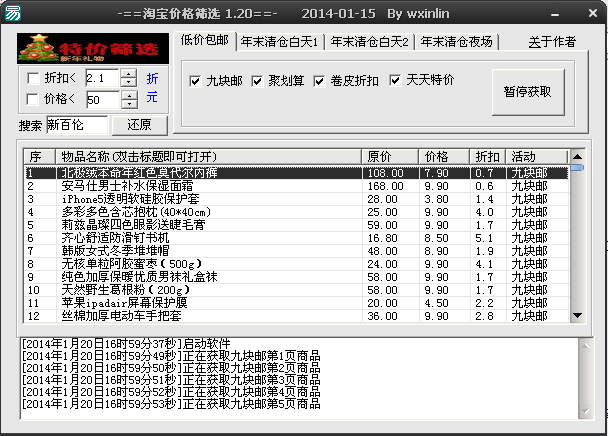Click the search box containing 新百伦
The height and width of the screenshot is (436, 608).
click(x=77, y=125)
